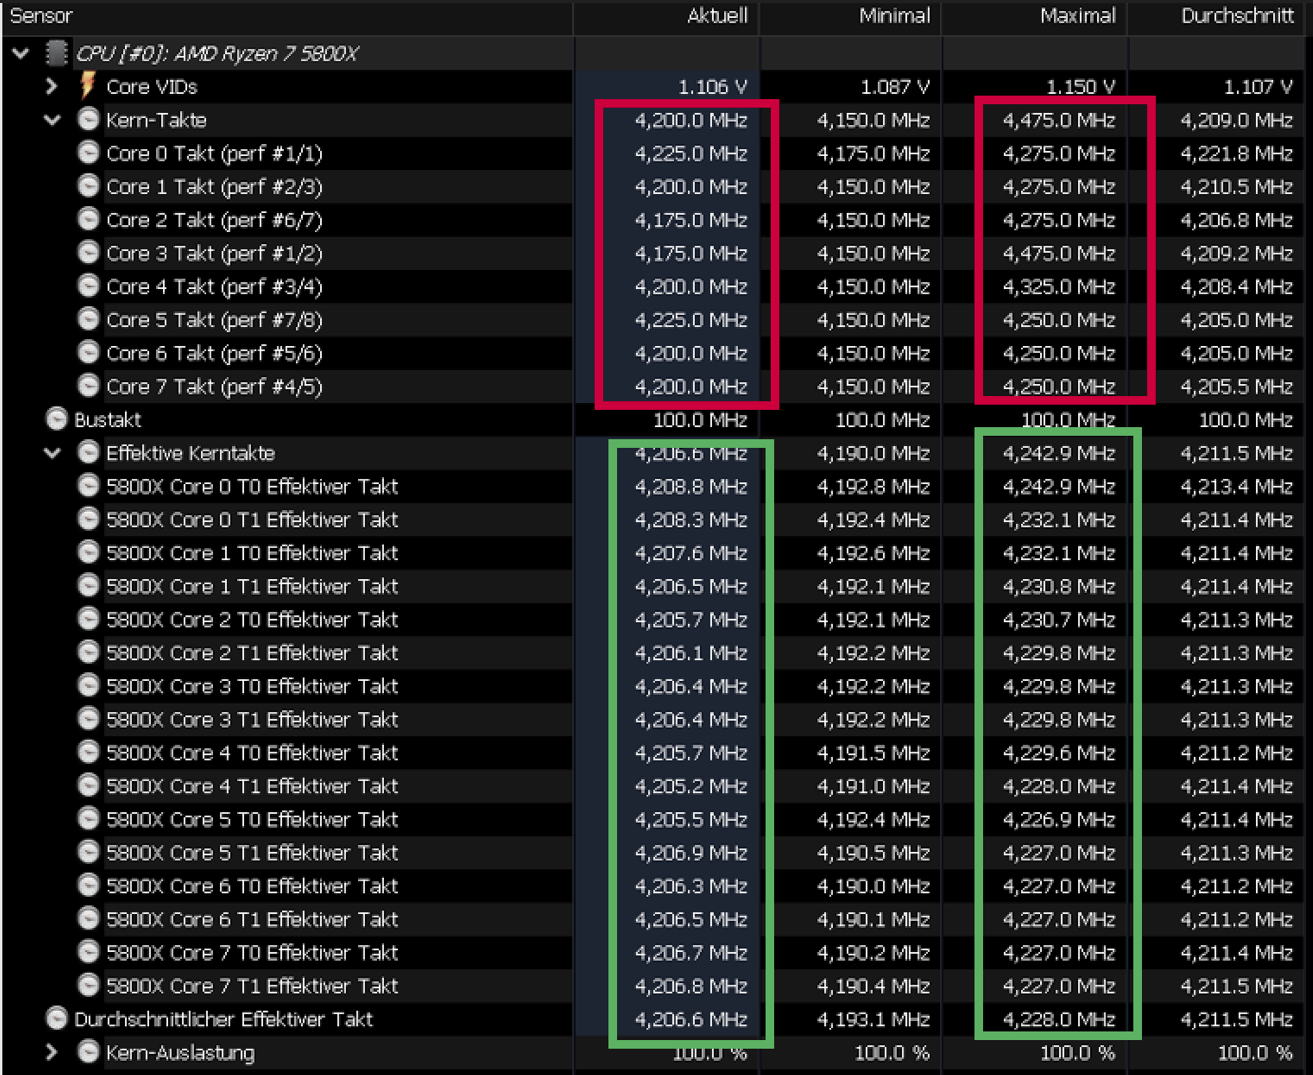Click the icon of 5800X Core 7 T1 Effektiver Takt
Viewport: 1313px width, 1075px height.
88,985
